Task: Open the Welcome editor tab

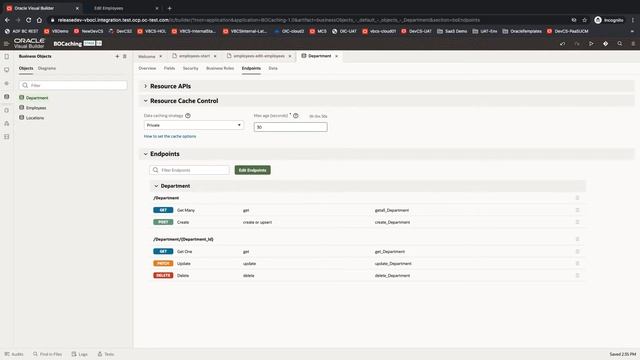Action: (147, 56)
